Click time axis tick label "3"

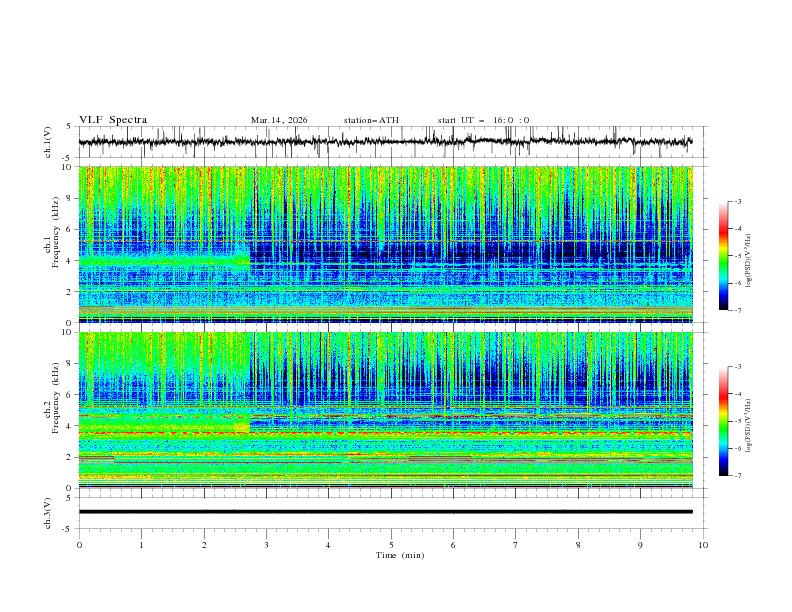coord(266,545)
